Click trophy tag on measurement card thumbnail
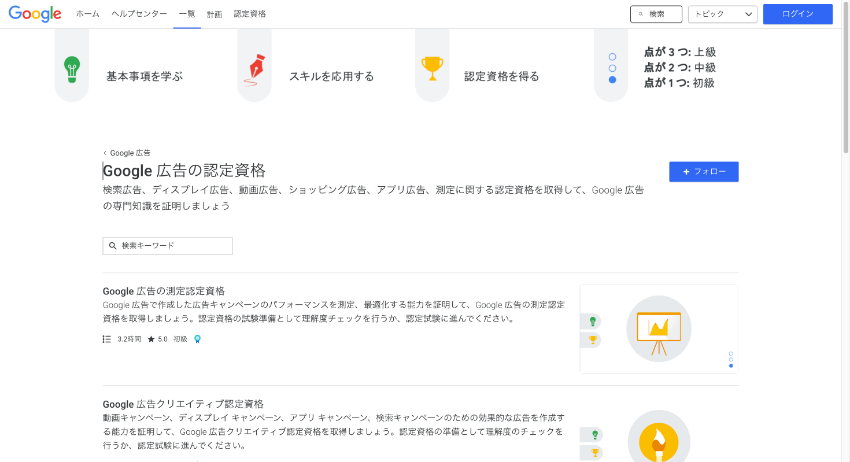850x462 pixels. (x=592, y=340)
